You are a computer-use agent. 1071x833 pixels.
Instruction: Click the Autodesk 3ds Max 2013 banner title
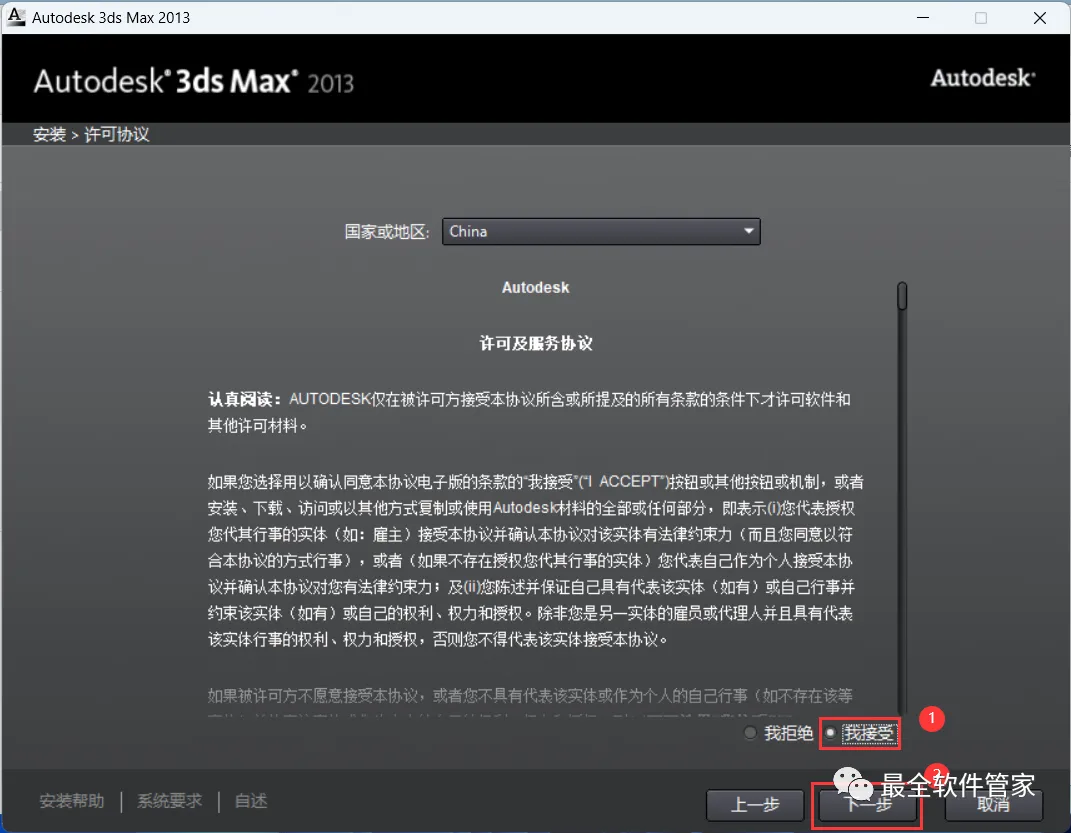(194, 81)
